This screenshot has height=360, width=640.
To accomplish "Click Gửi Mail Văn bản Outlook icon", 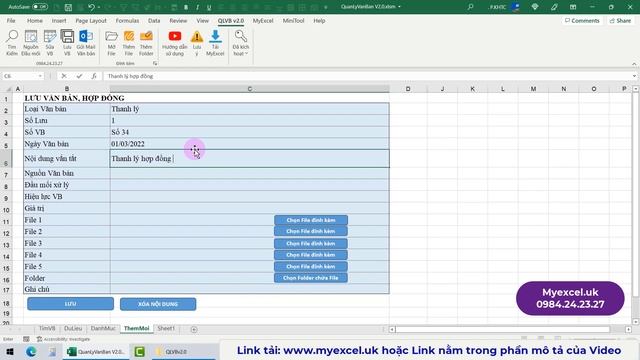I will 86,42.
